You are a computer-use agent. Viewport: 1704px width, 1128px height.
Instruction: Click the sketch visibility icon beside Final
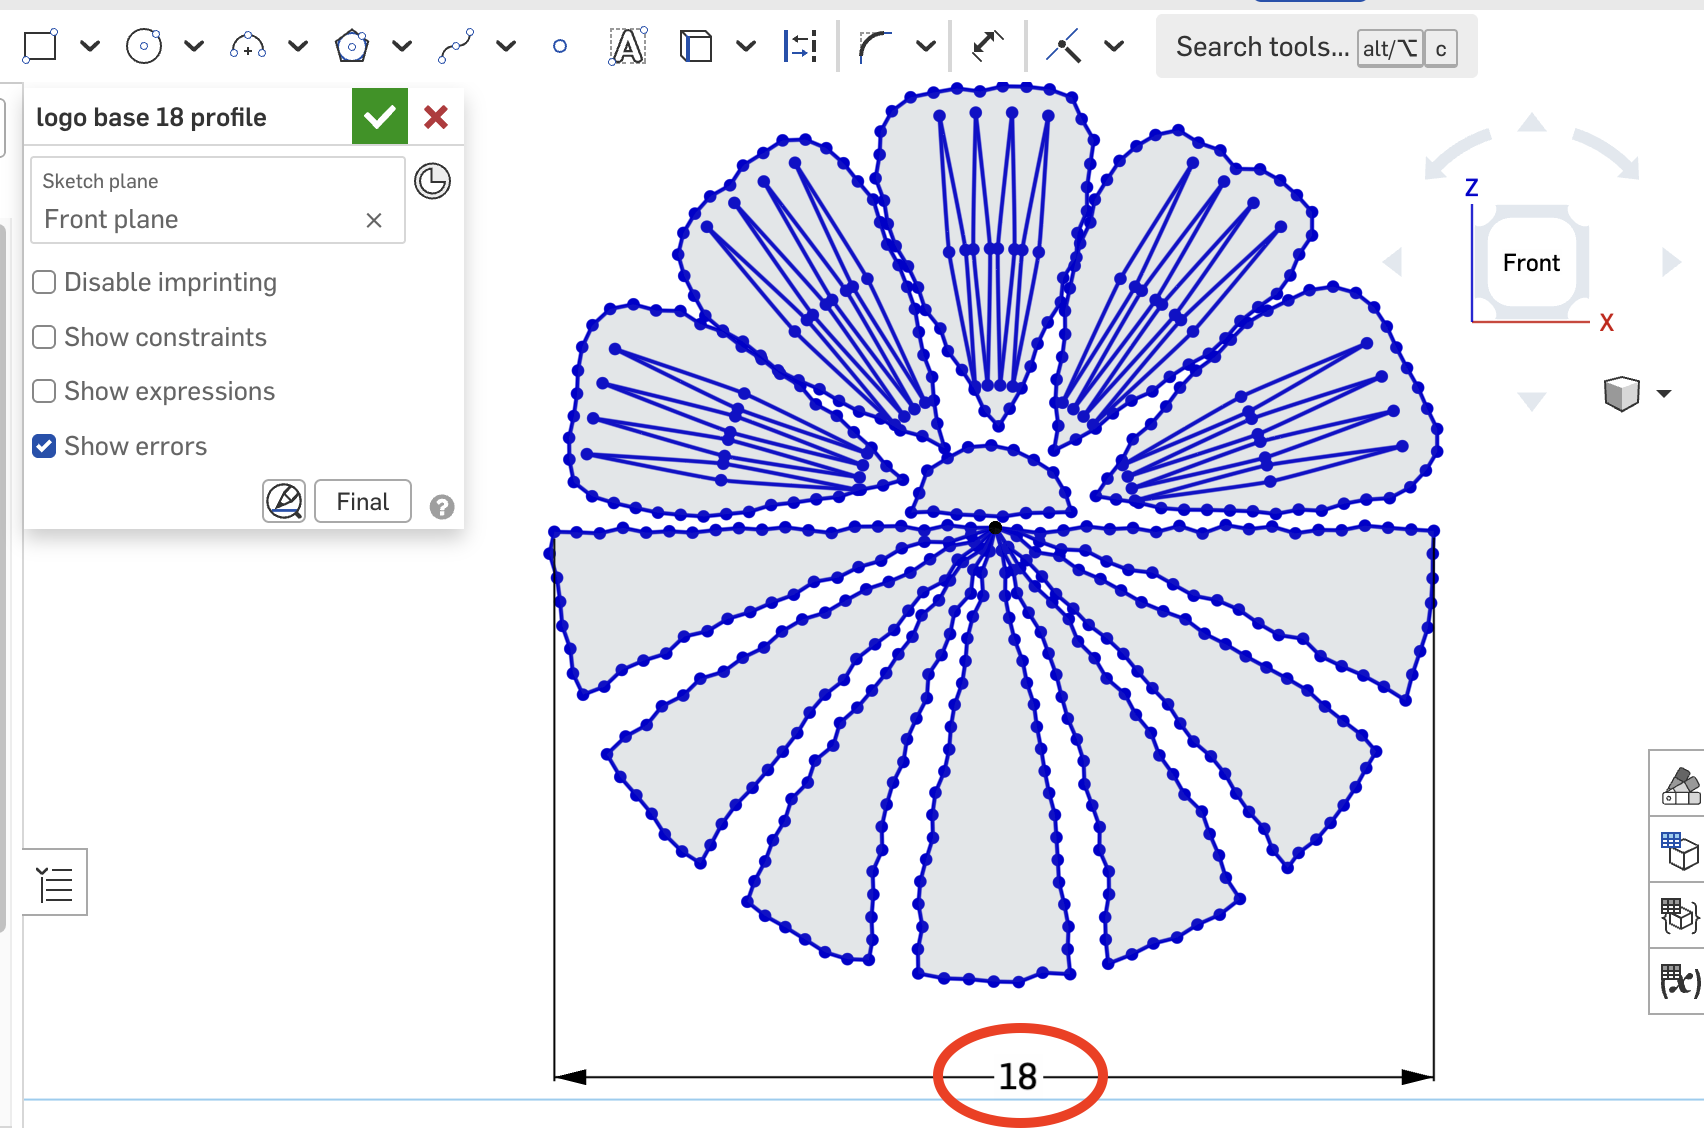pyautogui.click(x=284, y=501)
